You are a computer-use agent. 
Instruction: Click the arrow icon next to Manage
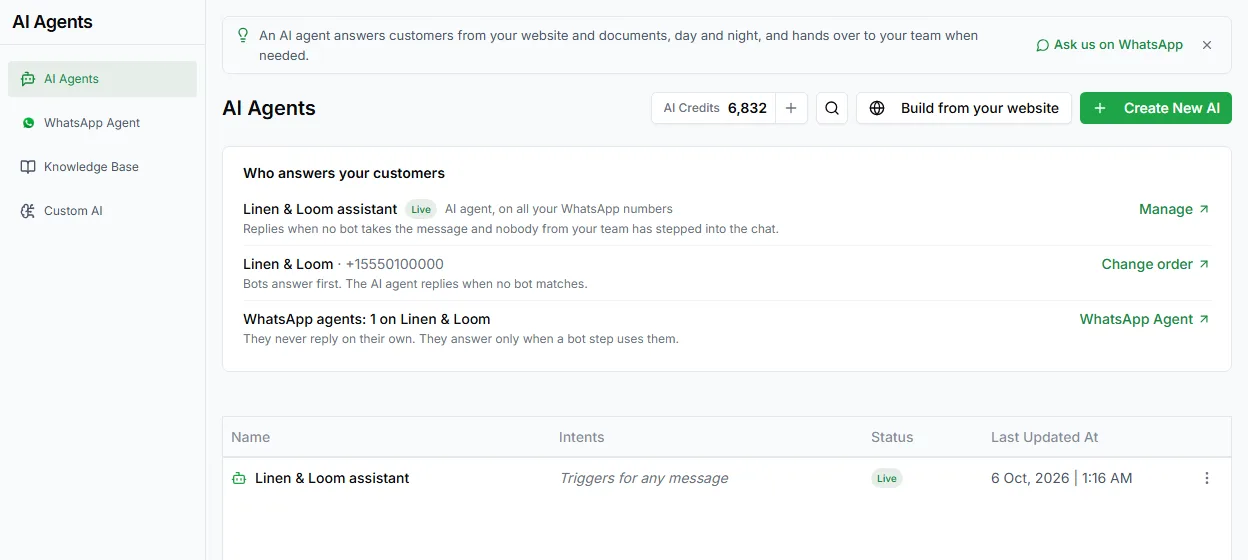point(1204,209)
